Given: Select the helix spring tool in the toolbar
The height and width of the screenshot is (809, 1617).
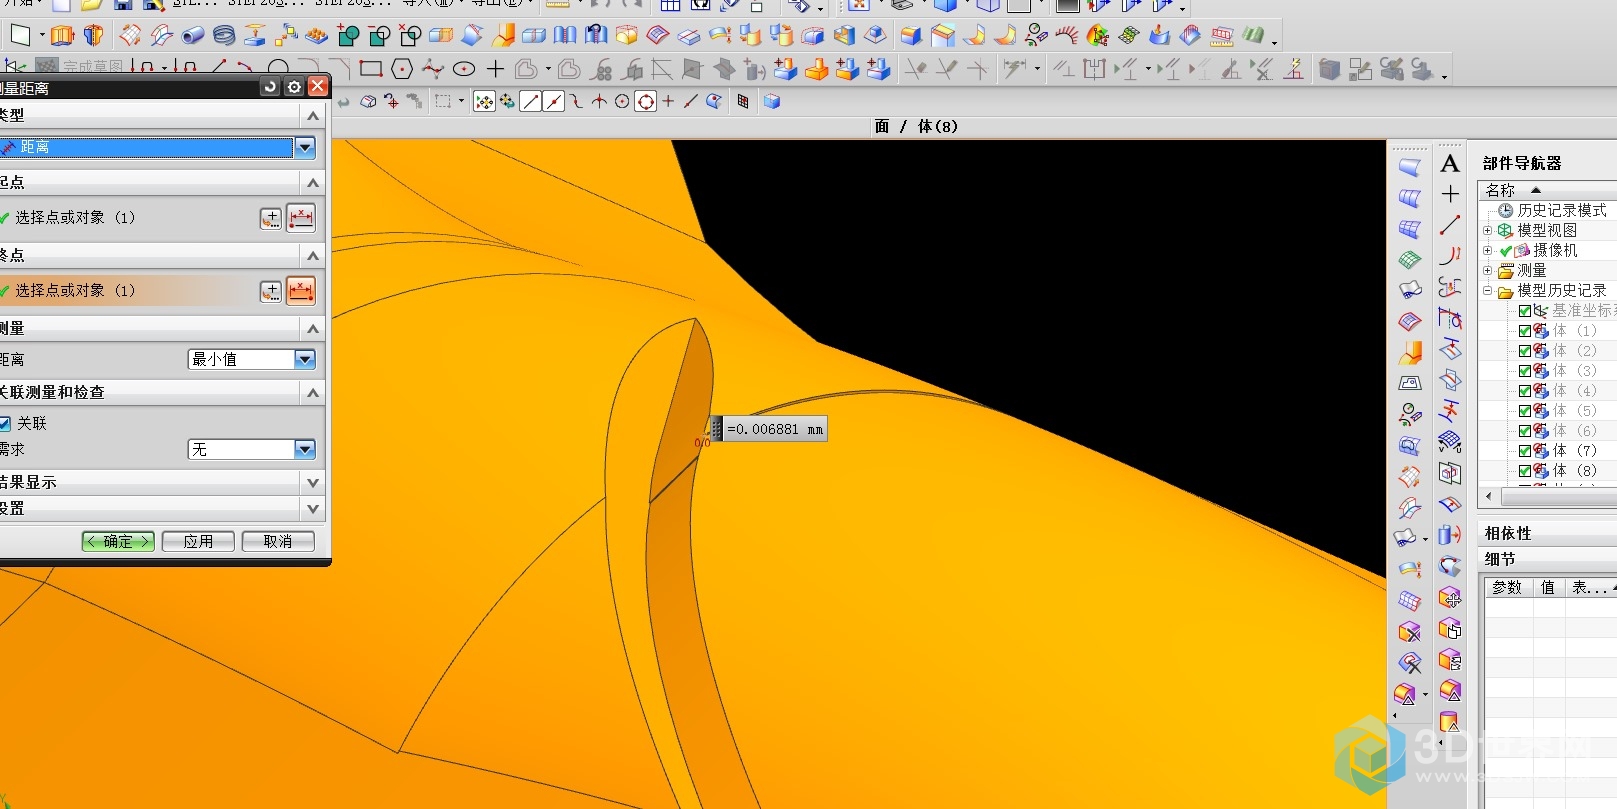Looking at the screenshot, I should tap(224, 36).
